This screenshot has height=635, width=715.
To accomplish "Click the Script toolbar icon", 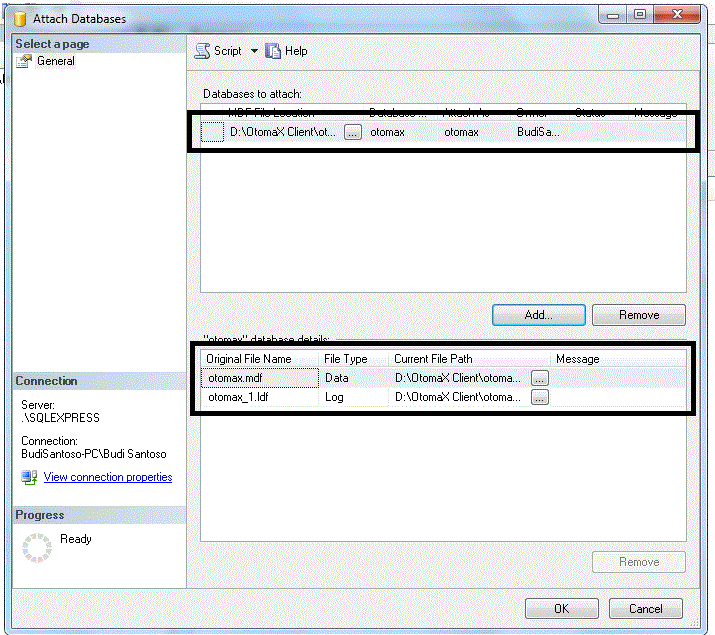I will point(202,51).
